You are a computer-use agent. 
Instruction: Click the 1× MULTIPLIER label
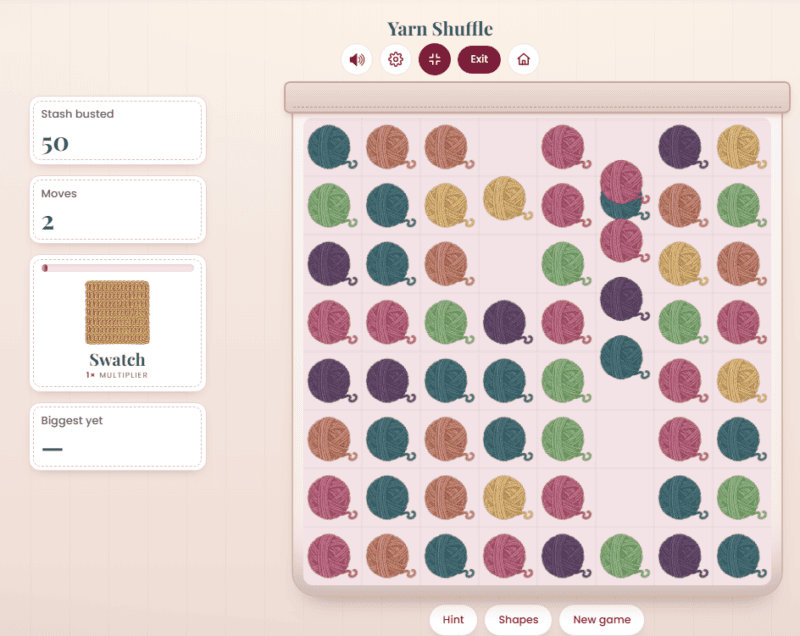(117, 375)
